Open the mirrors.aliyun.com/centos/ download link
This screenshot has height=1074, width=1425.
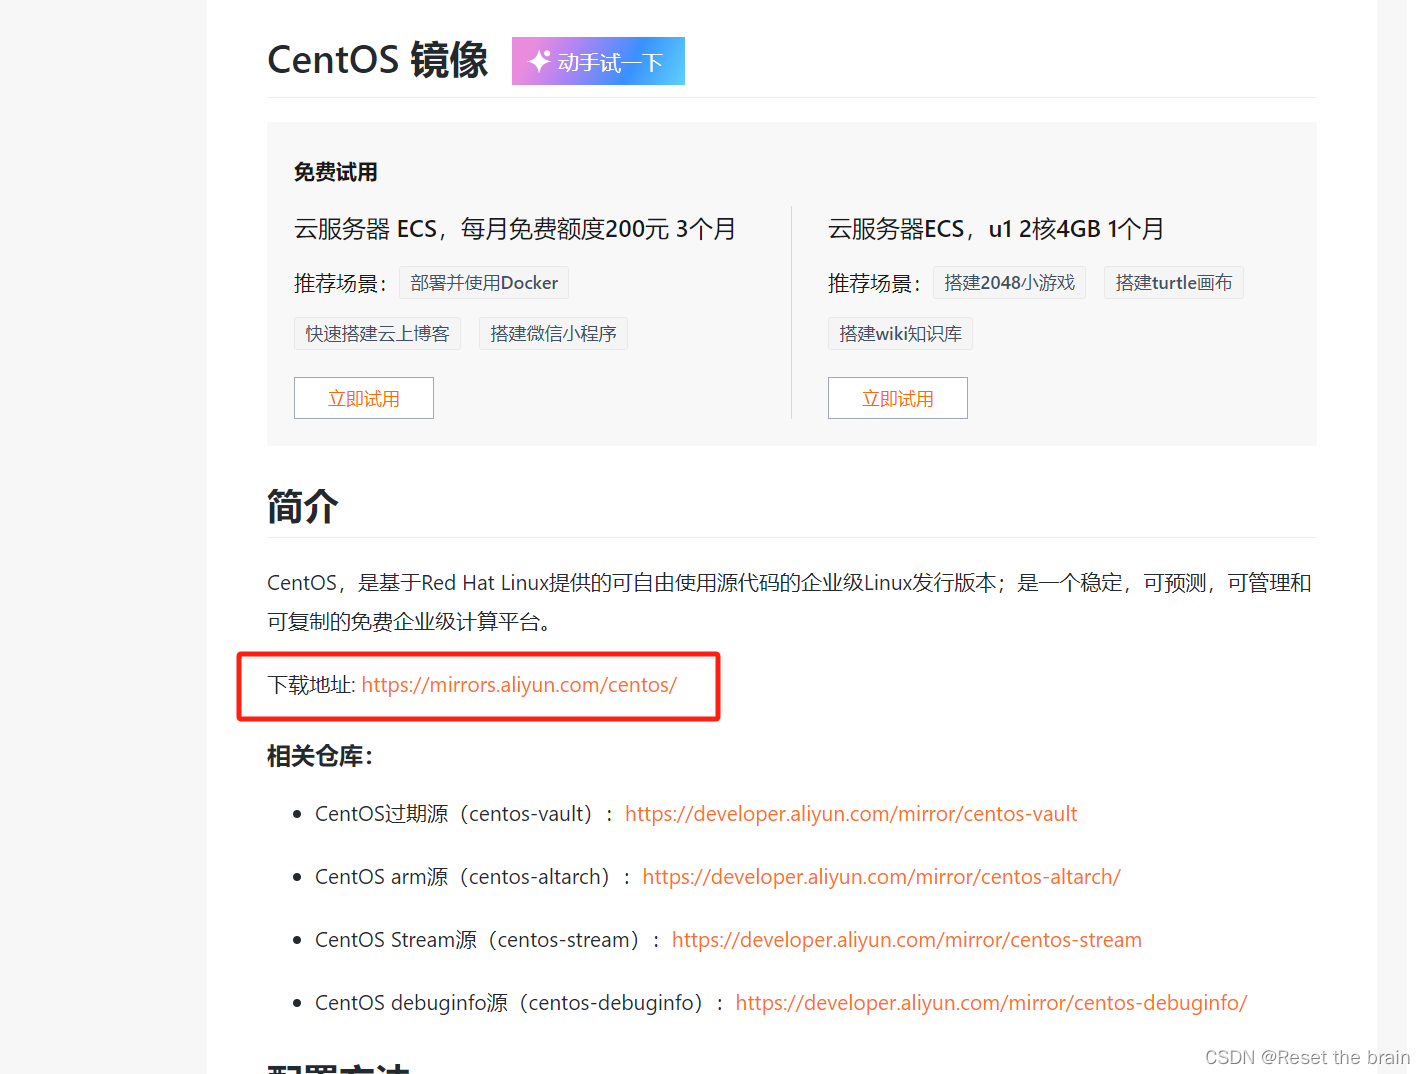click(519, 685)
